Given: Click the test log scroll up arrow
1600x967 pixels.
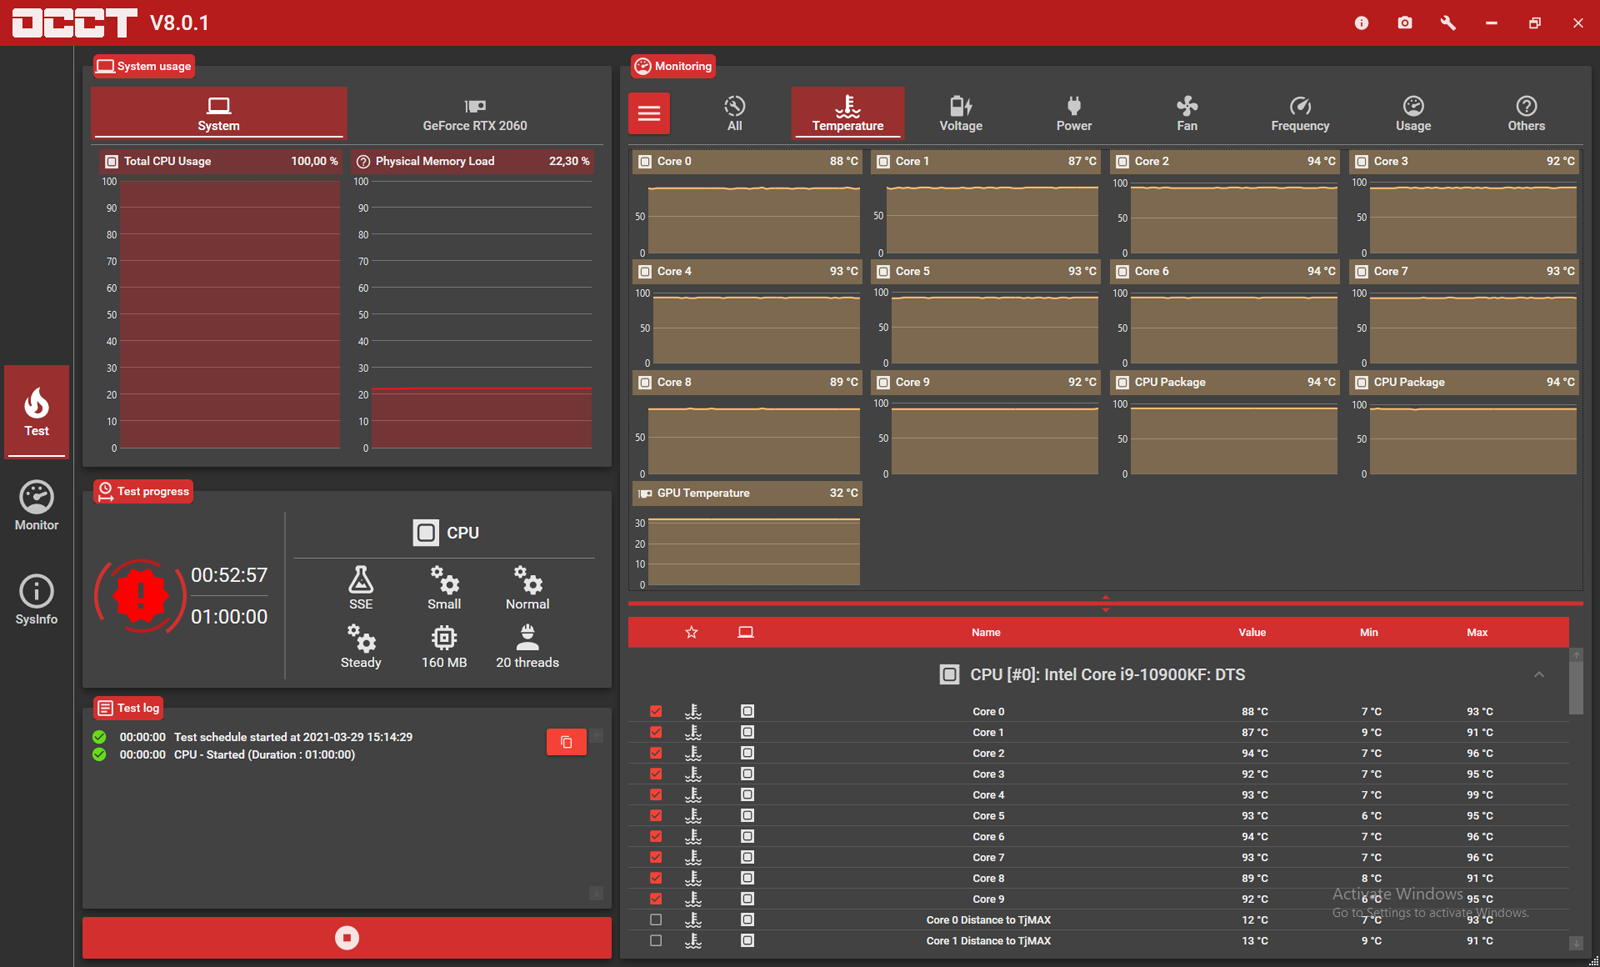Looking at the screenshot, I should pos(596,736).
